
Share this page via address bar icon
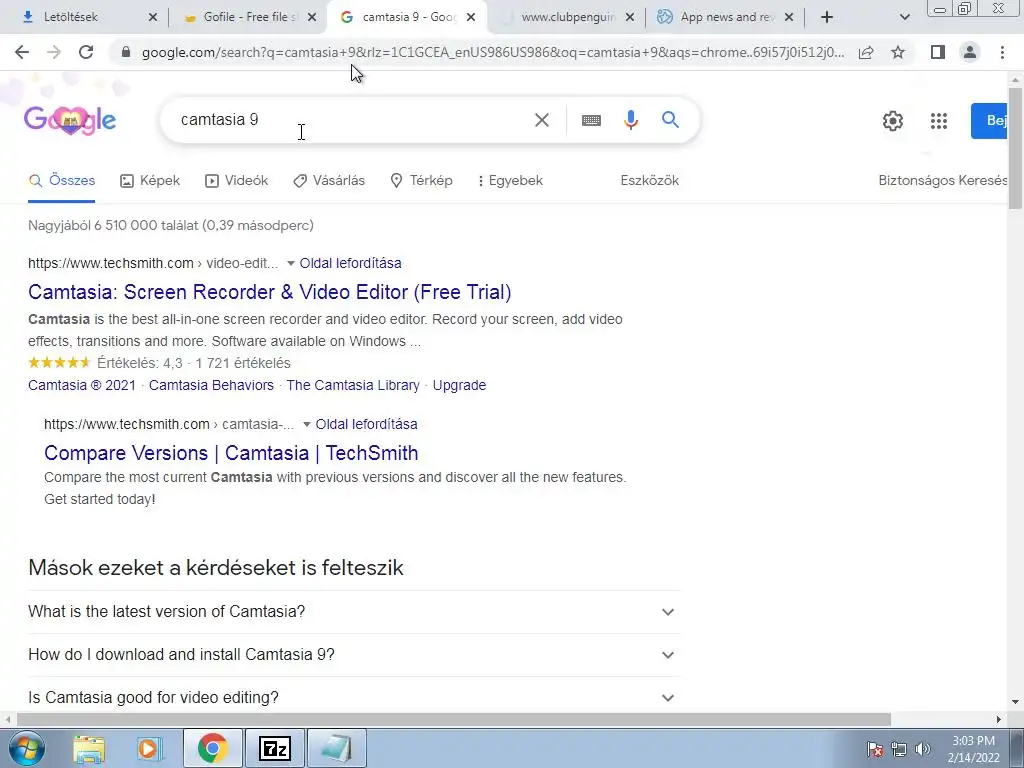[x=866, y=52]
